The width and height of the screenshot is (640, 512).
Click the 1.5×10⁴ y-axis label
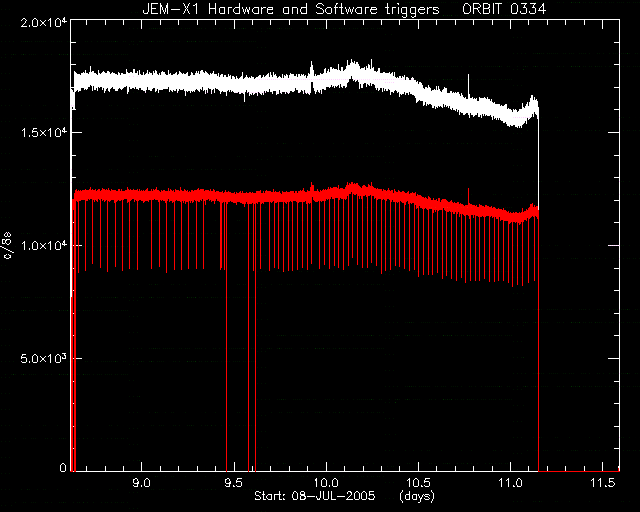44,132
